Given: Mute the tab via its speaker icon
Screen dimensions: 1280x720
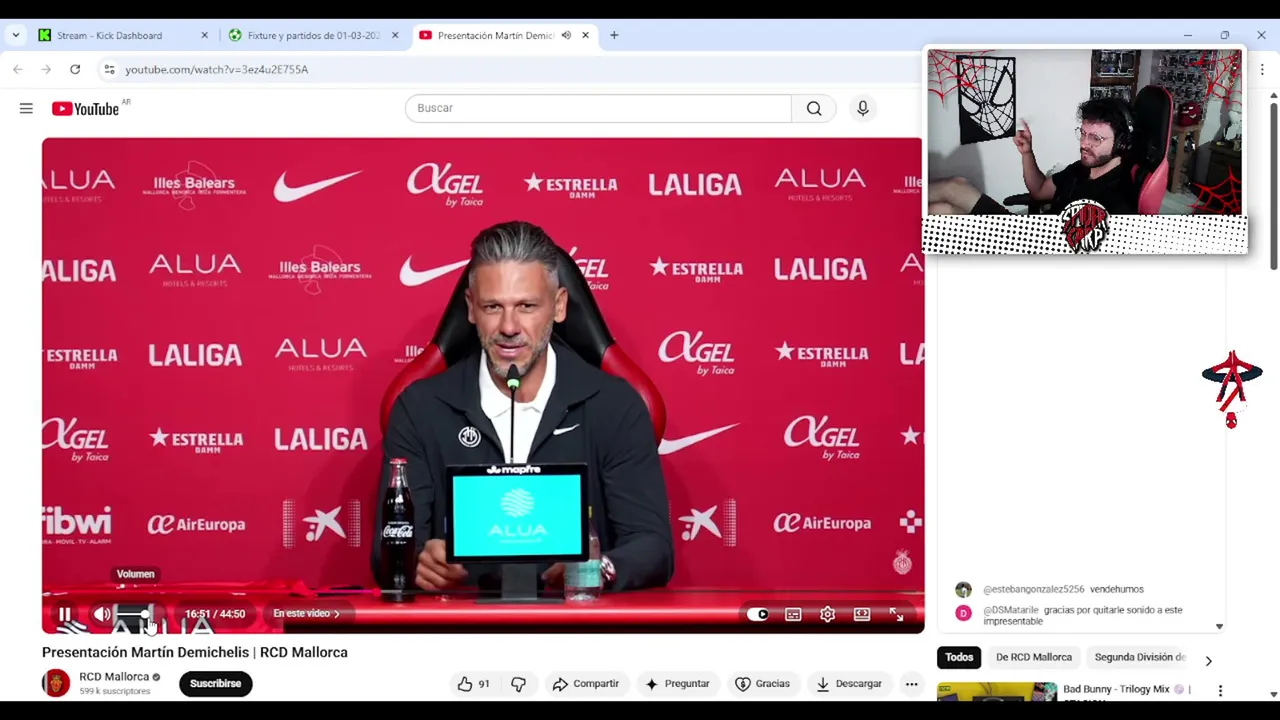Looking at the screenshot, I should point(566,35).
